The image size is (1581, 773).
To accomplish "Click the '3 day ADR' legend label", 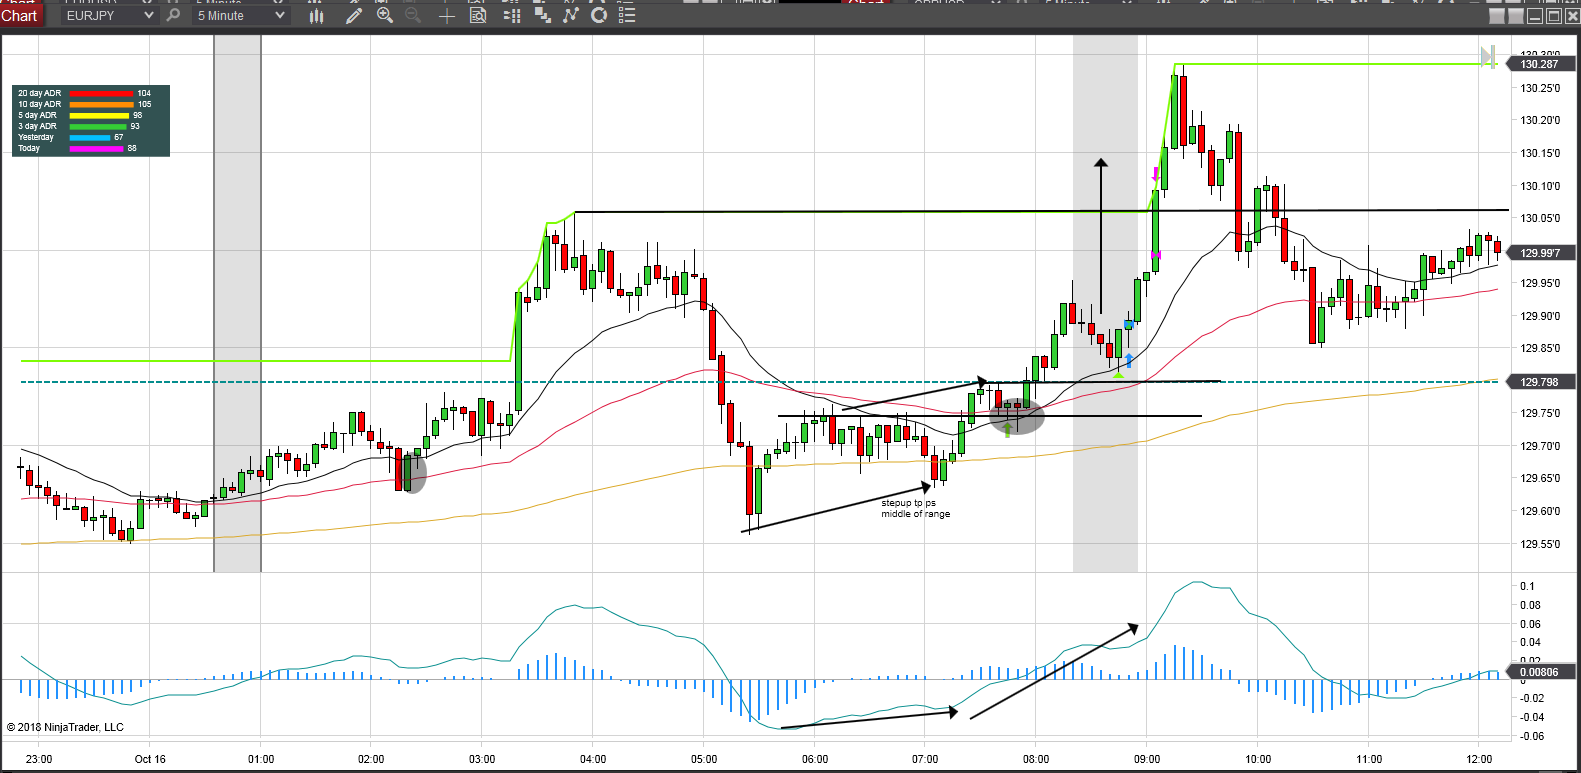I will (37, 127).
